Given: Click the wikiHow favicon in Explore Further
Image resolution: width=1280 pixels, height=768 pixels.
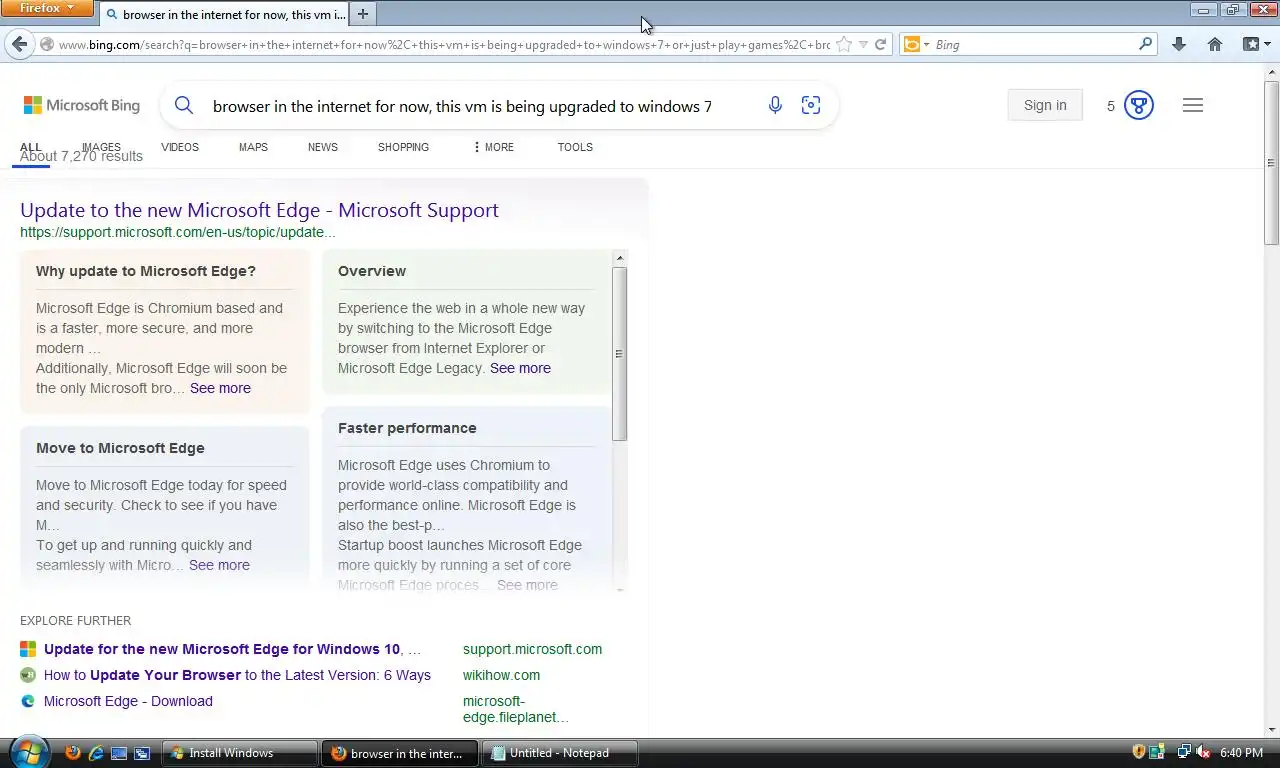Looking at the screenshot, I should click(28, 675).
